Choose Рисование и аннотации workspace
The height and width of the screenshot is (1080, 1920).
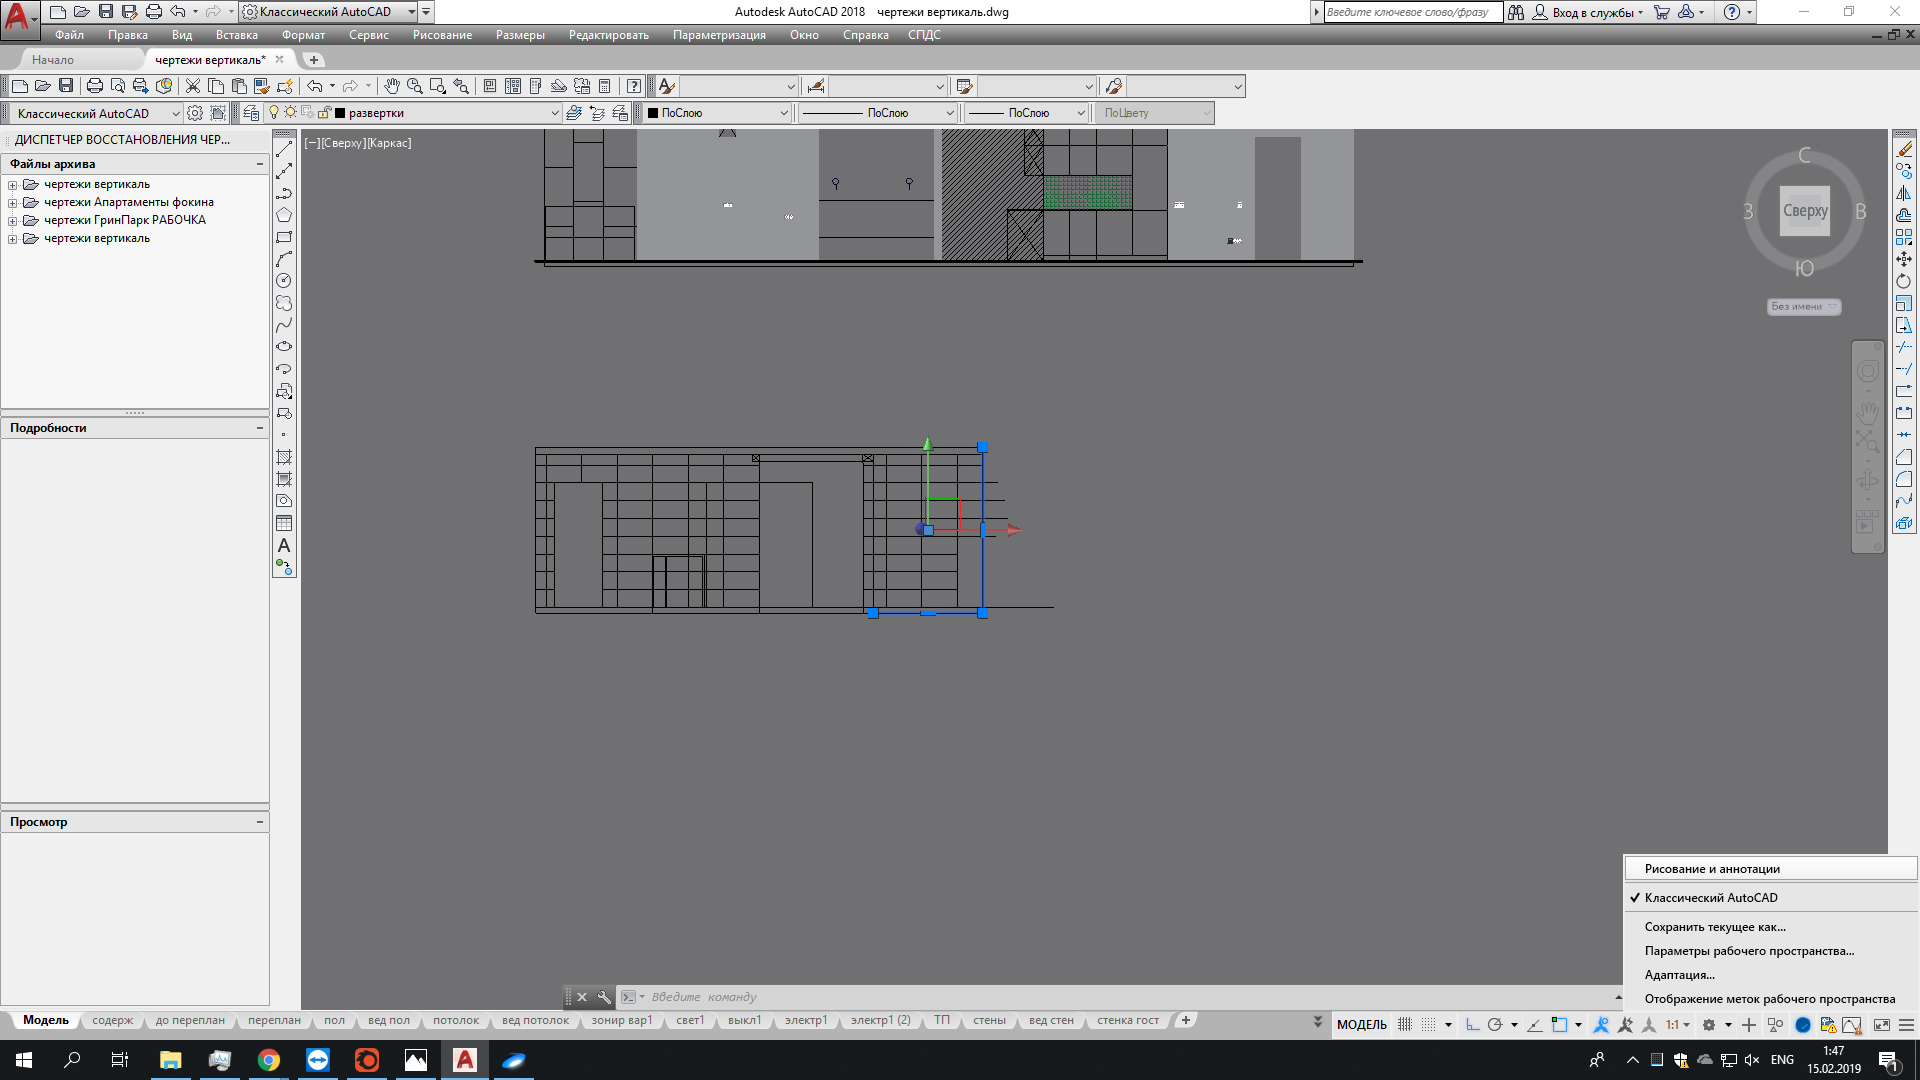pyautogui.click(x=1711, y=869)
